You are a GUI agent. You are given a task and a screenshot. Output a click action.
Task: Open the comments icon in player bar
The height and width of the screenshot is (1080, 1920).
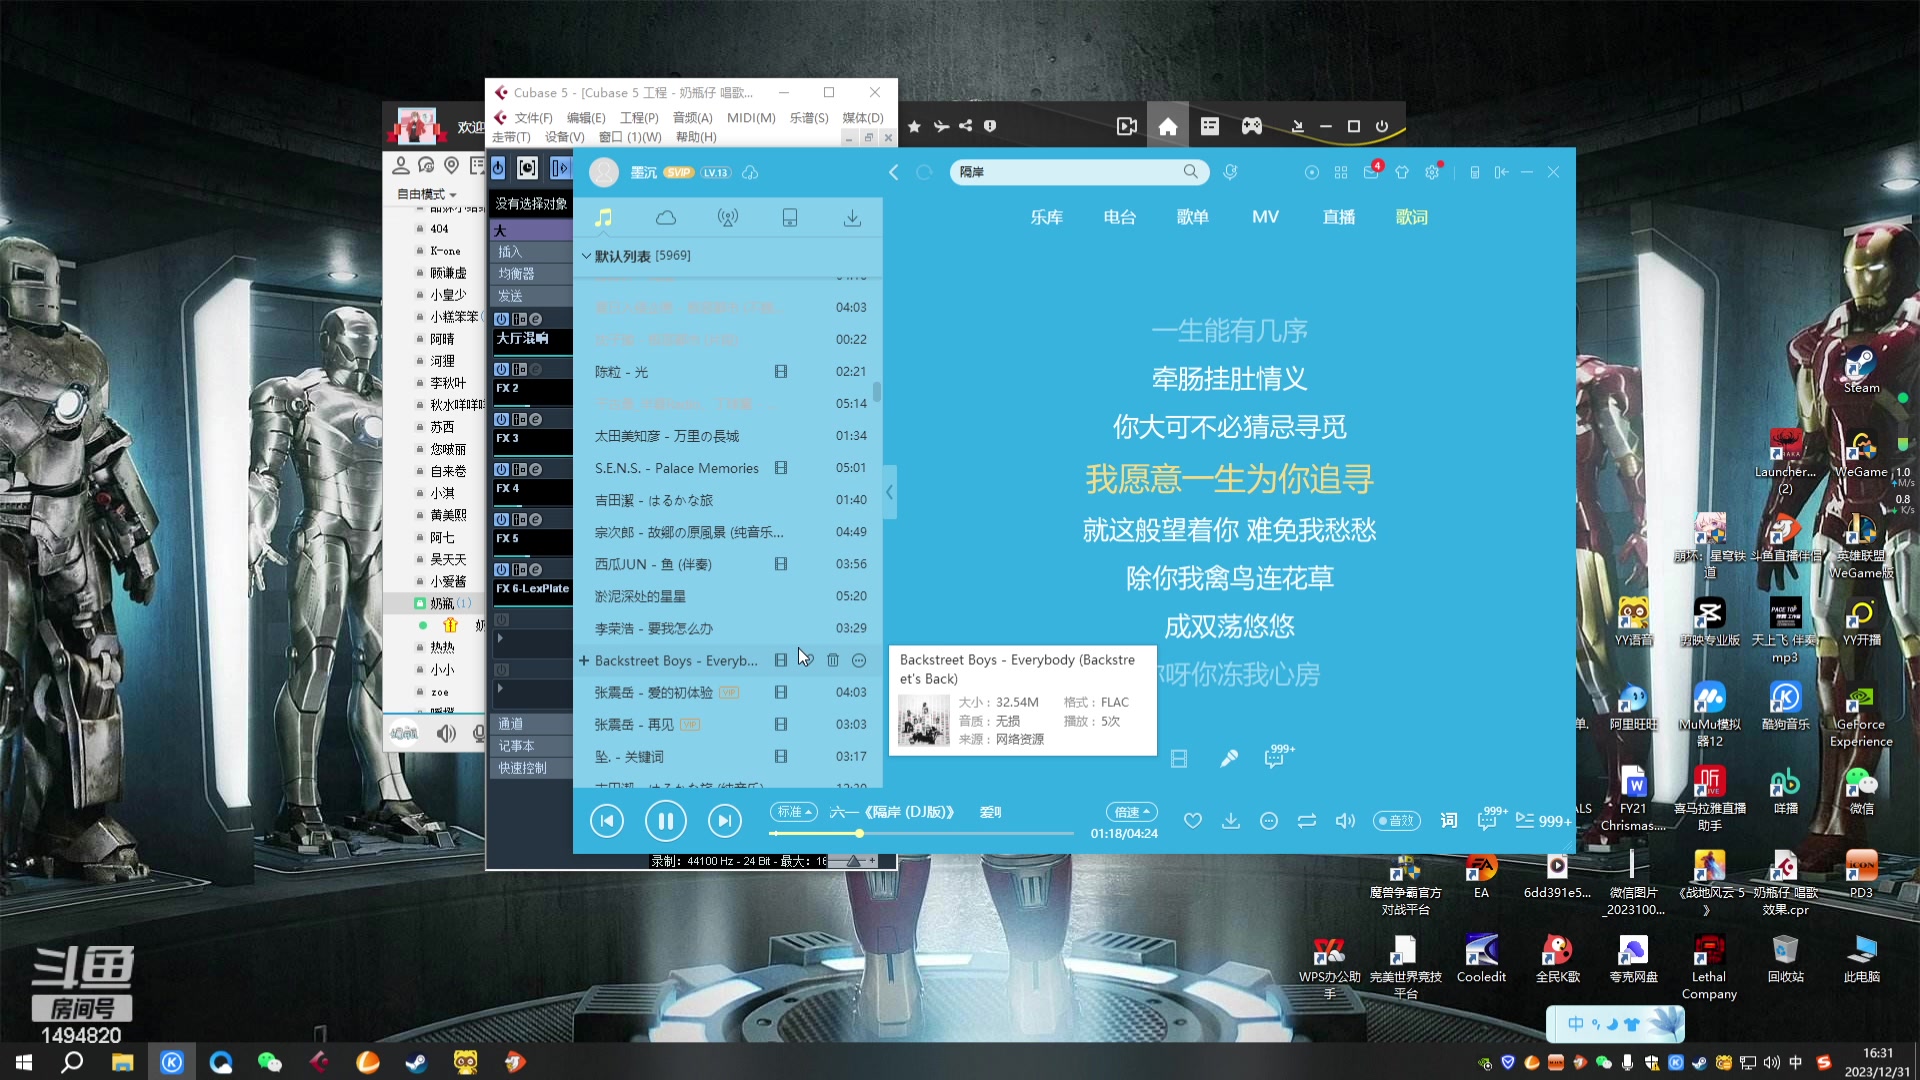click(x=1487, y=821)
